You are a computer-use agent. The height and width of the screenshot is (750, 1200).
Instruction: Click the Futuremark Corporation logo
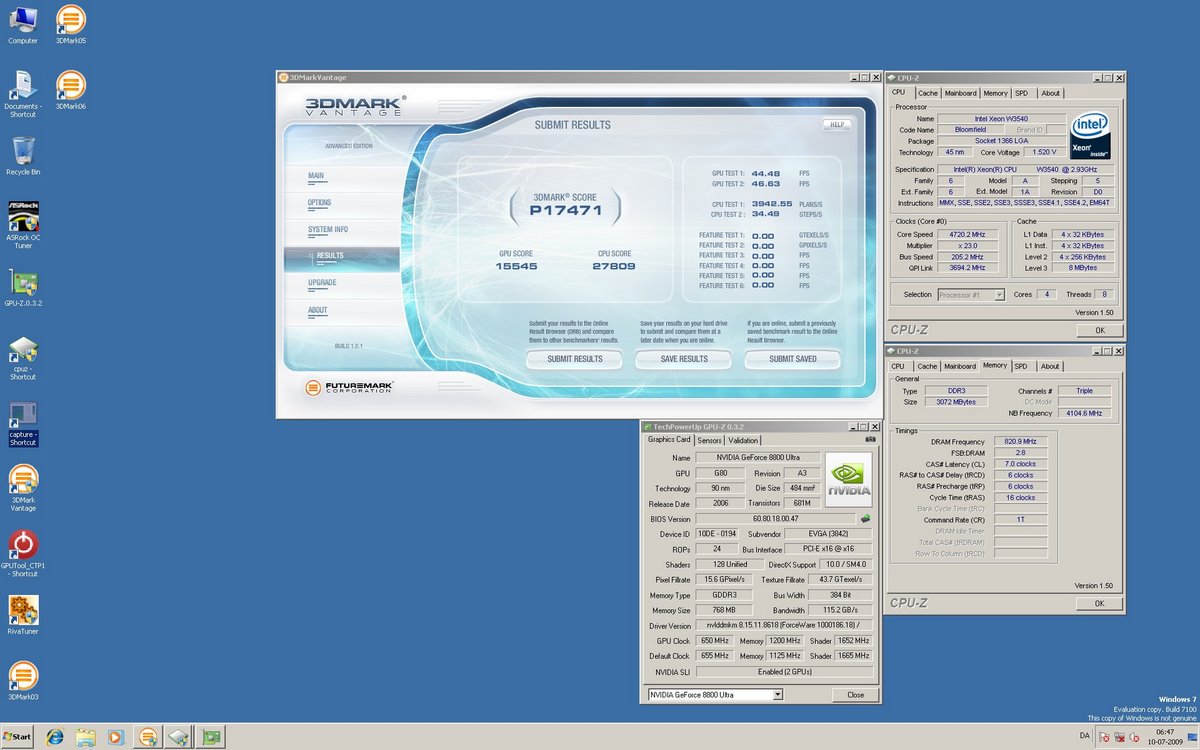pos(350,387)
